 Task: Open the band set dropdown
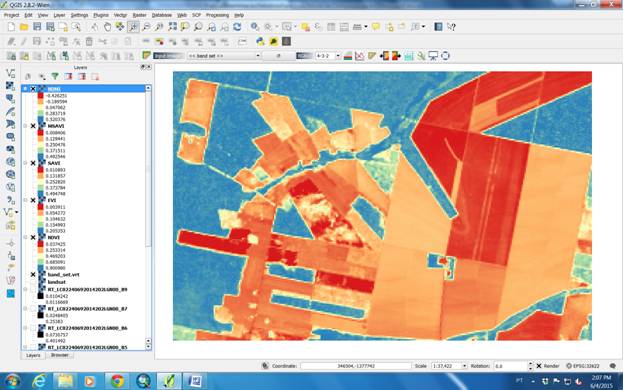pos(224,56)
